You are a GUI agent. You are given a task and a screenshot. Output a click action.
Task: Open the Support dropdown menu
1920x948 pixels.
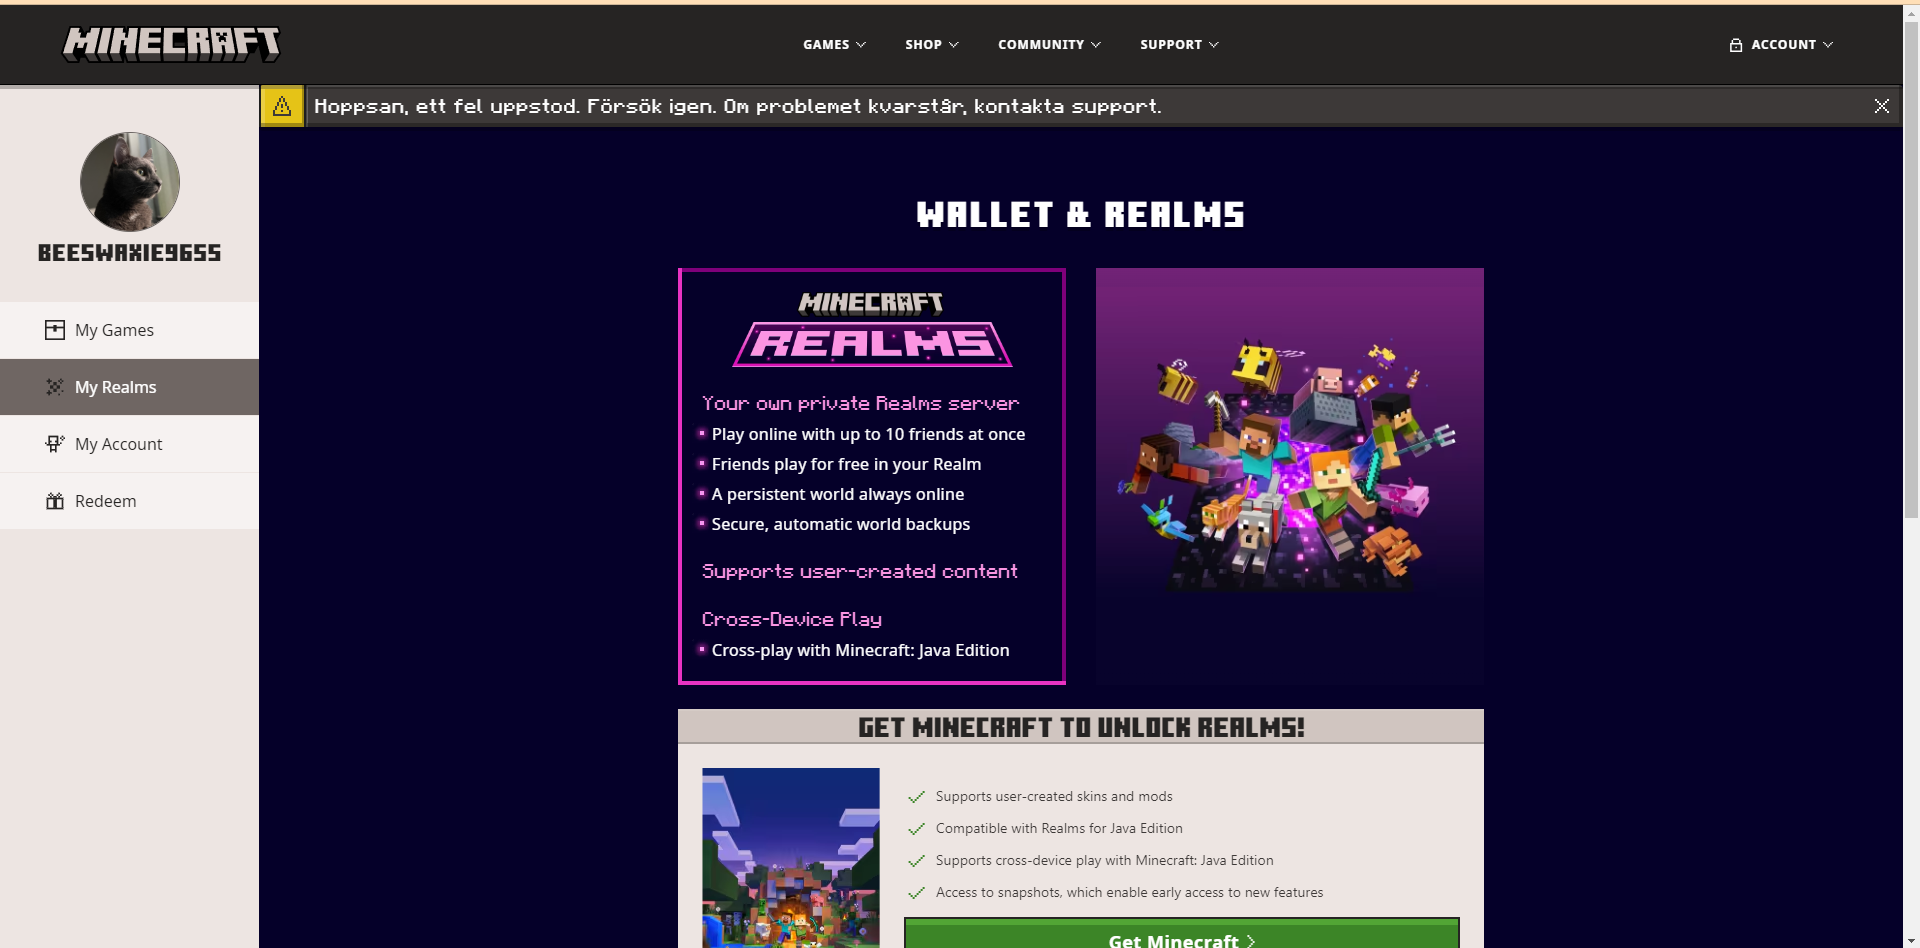(1179, 45)
